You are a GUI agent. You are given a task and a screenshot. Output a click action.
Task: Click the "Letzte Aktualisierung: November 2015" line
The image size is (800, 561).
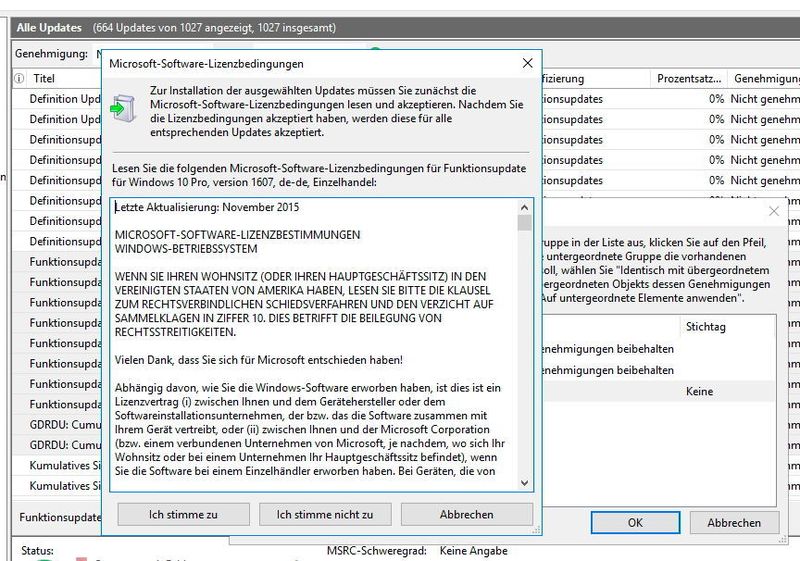[x=207, y=207]
